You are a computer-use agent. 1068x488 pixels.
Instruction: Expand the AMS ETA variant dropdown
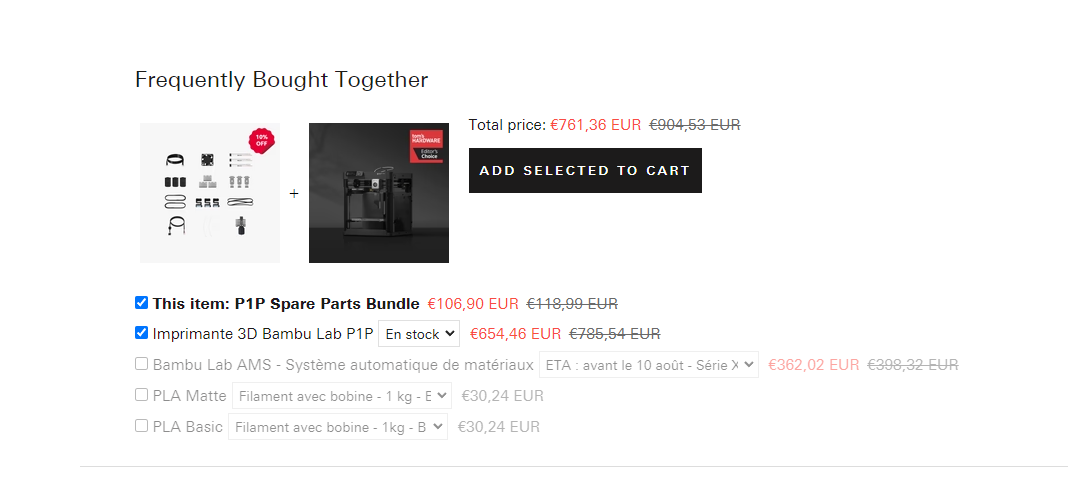(x=648, y=365)
